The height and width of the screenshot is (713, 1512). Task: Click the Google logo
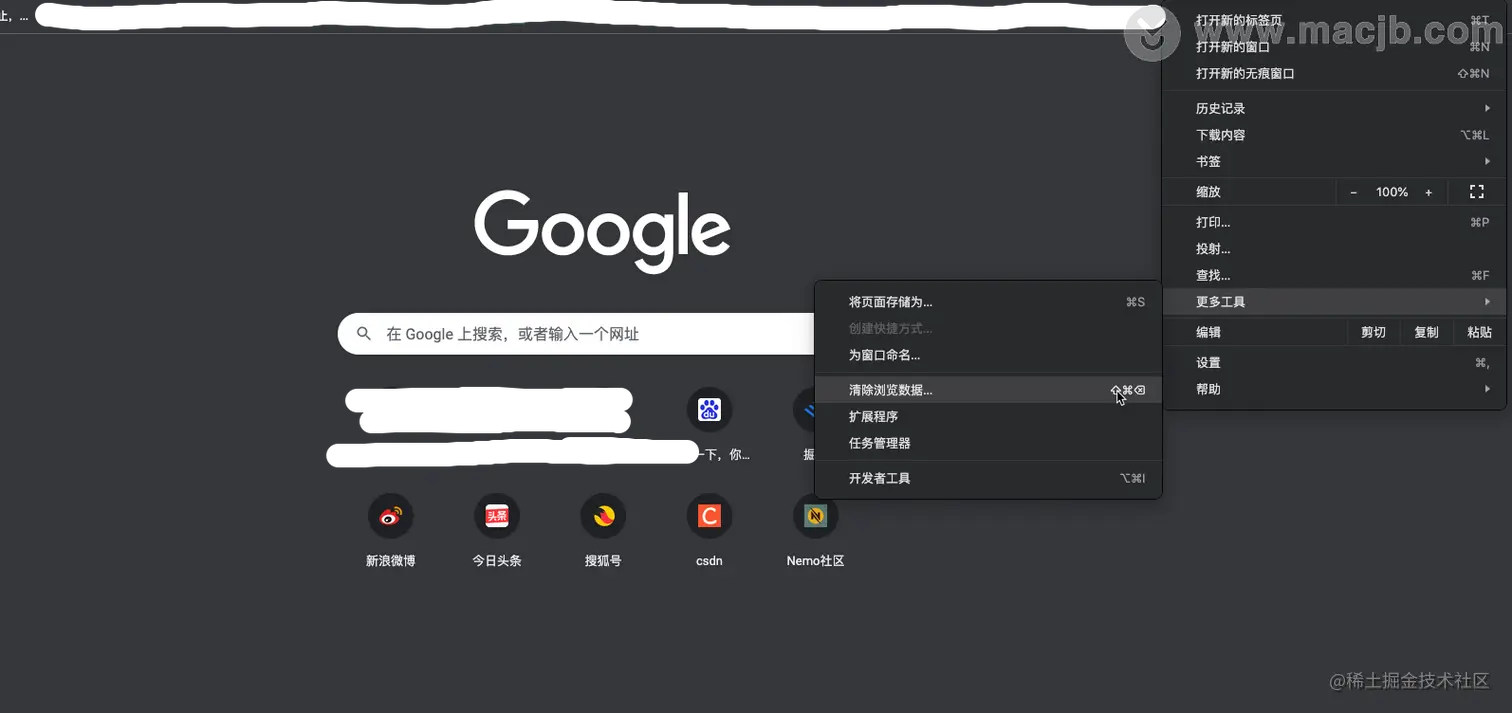pos(602,231)
